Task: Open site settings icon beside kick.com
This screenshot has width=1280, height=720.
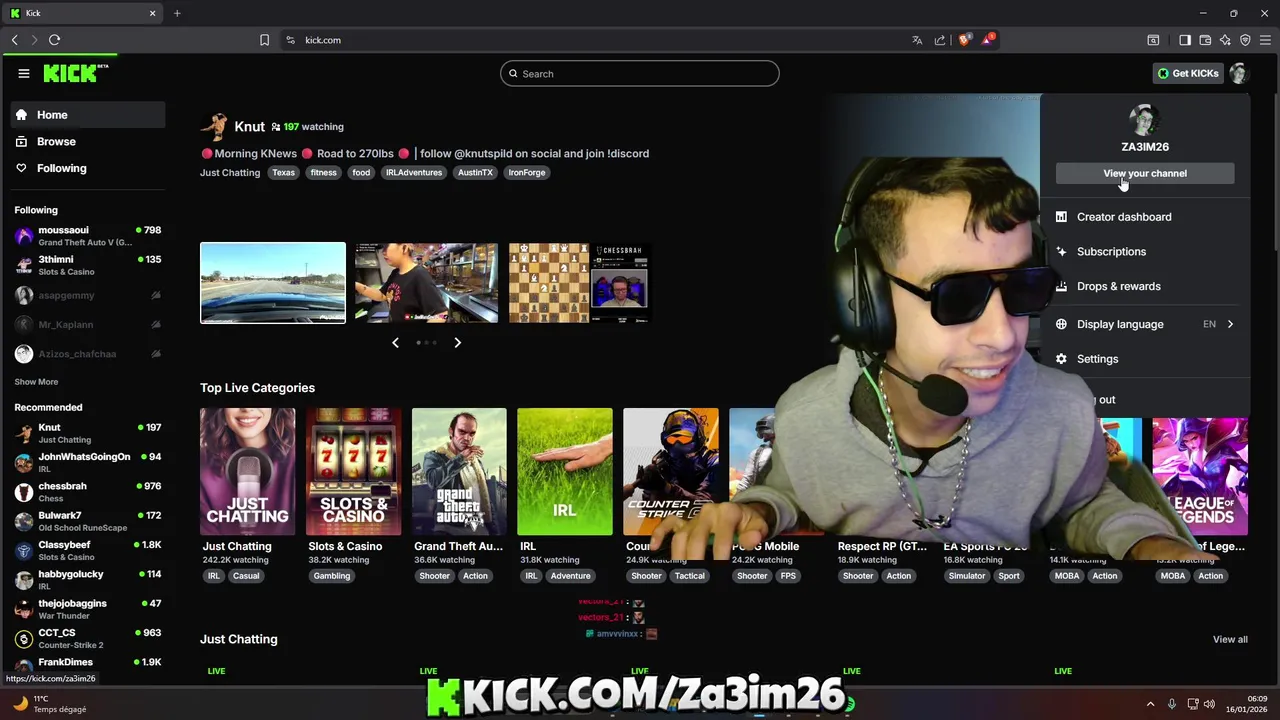Action: 290,40
